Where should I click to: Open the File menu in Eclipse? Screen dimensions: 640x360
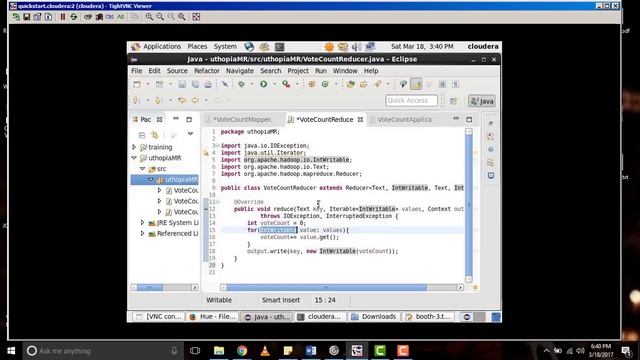point(137,71)
